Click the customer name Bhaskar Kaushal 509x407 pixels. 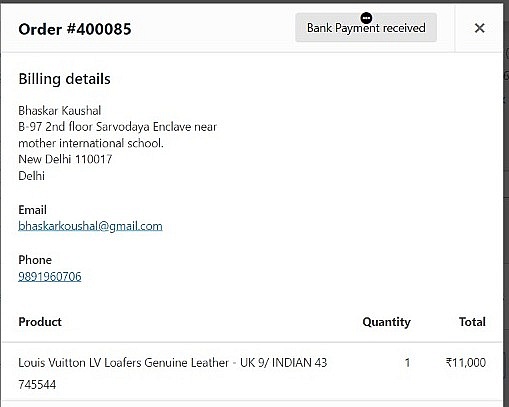(60, 111)
